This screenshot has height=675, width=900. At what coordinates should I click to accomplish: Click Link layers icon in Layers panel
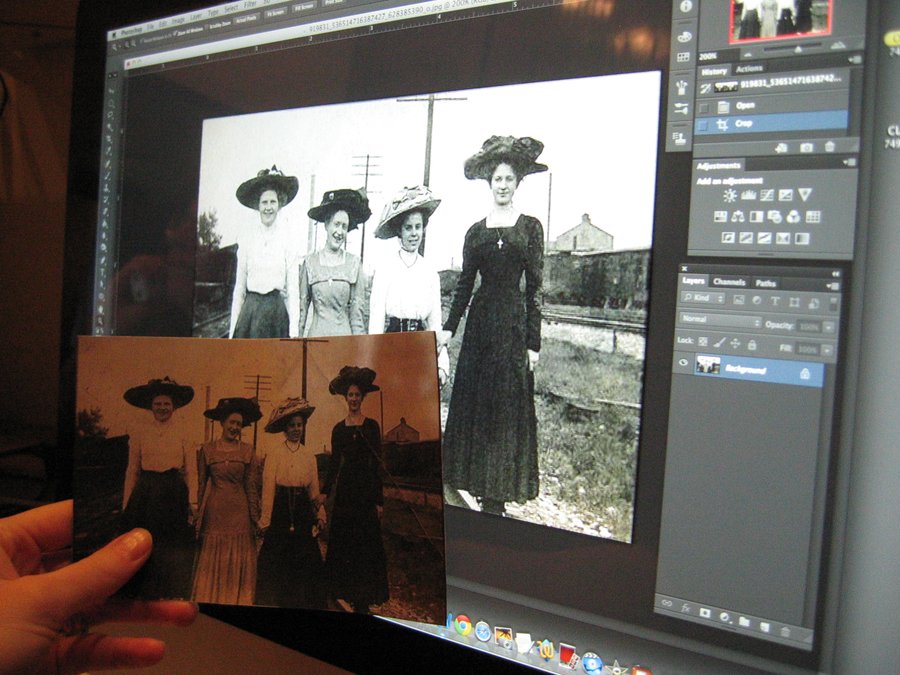pos(667,603)
